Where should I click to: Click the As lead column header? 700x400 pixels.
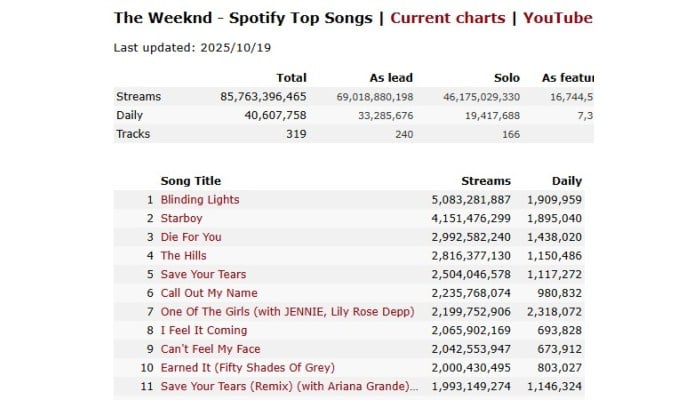click(391, 78)
